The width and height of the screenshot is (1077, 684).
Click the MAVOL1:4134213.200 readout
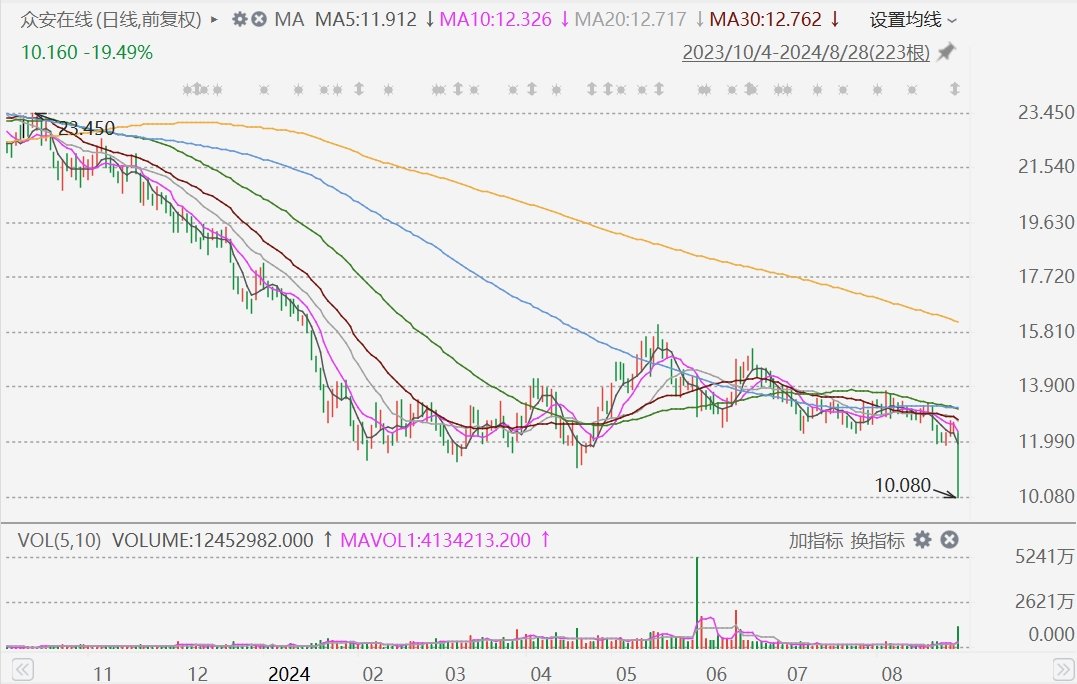[x=435, y=540]
